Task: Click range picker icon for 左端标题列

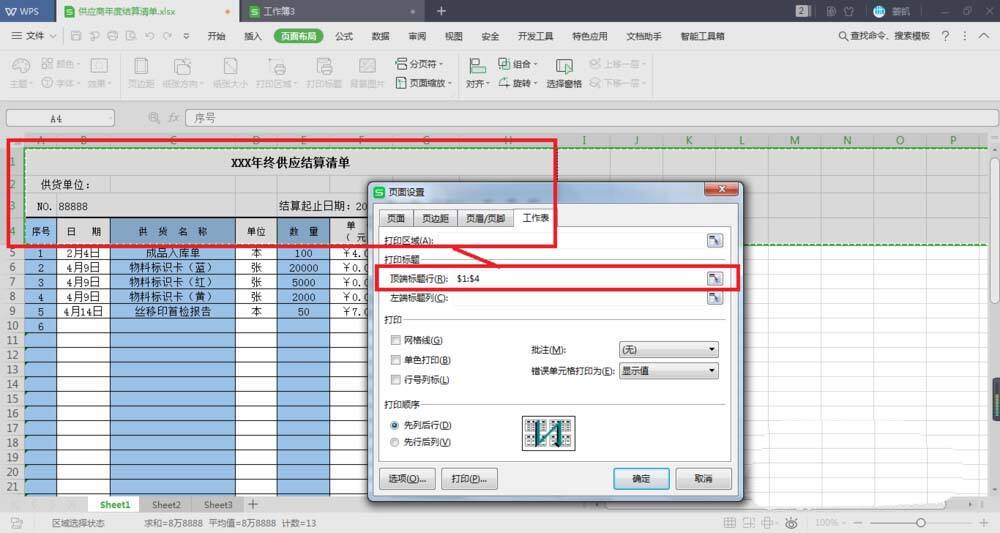Action: tap(714, 298)
